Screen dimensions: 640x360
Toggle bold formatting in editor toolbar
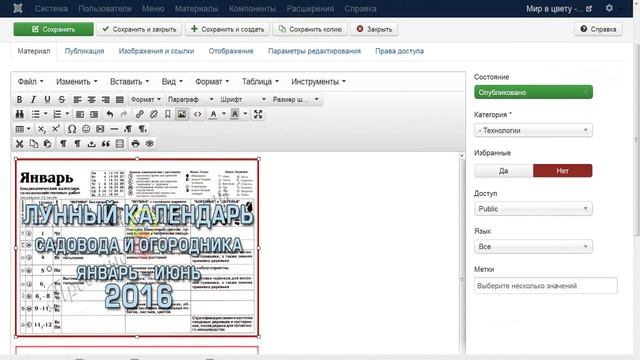(19, 100)
